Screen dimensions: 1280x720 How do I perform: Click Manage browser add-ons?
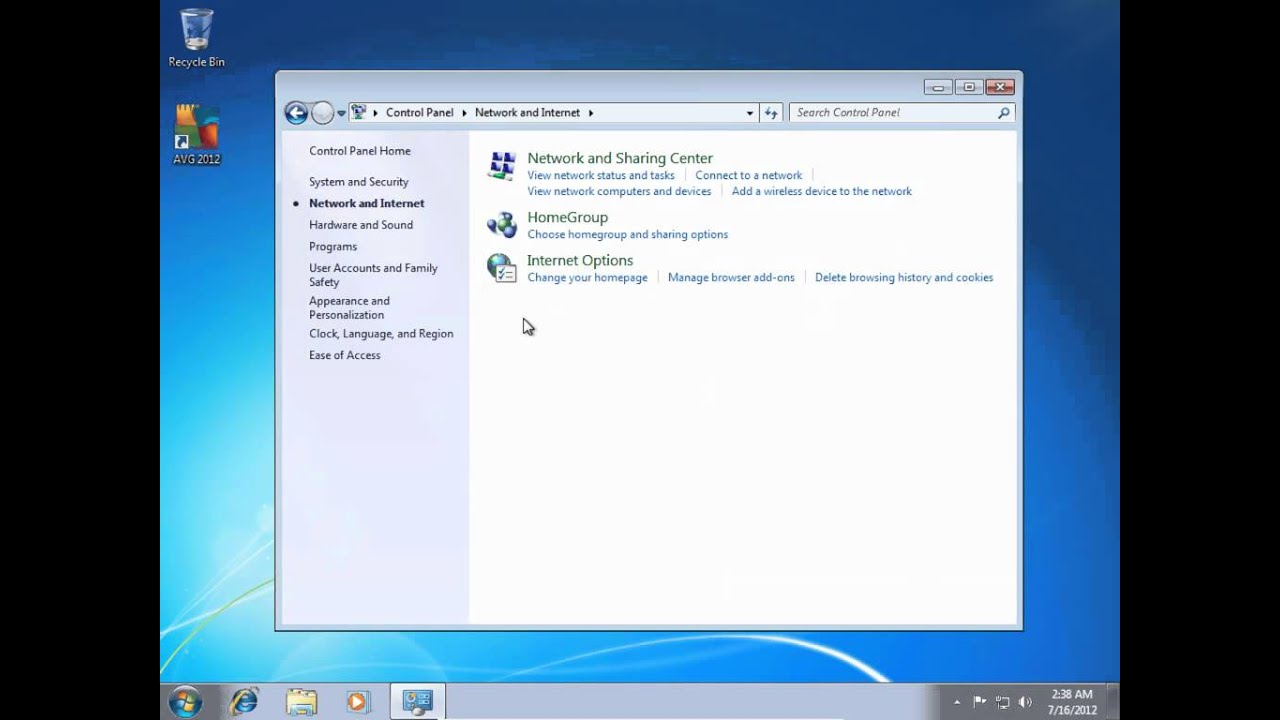731,278
